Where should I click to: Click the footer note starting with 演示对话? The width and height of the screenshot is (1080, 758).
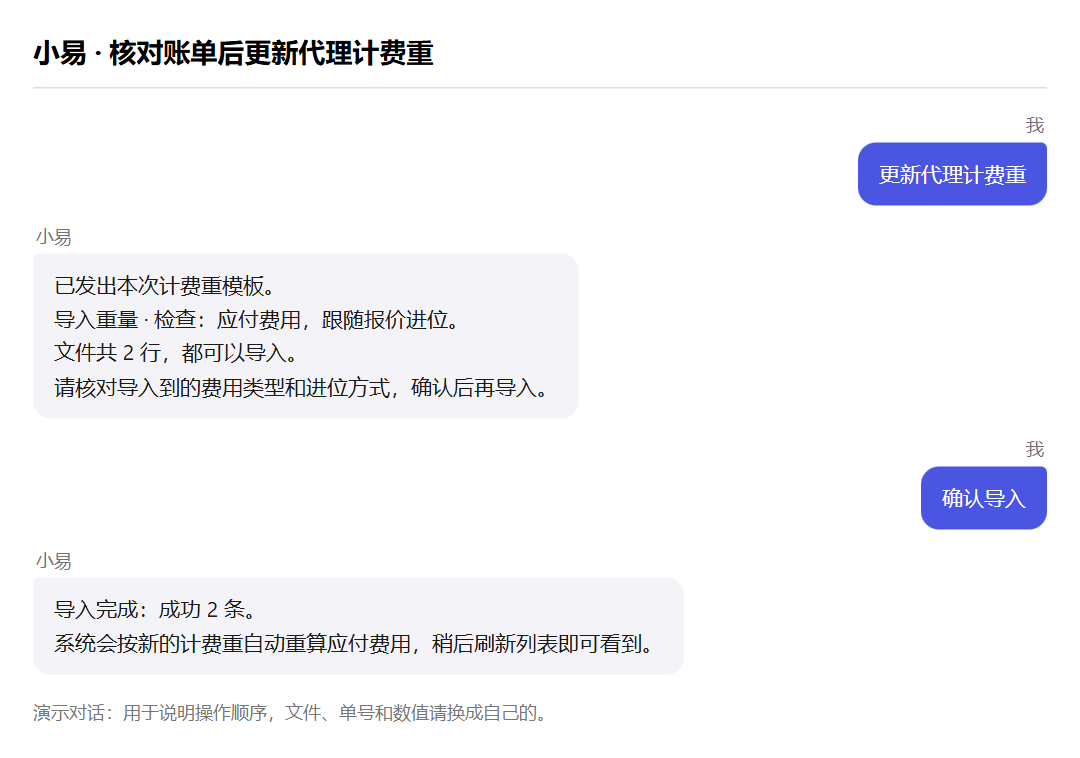291,713
